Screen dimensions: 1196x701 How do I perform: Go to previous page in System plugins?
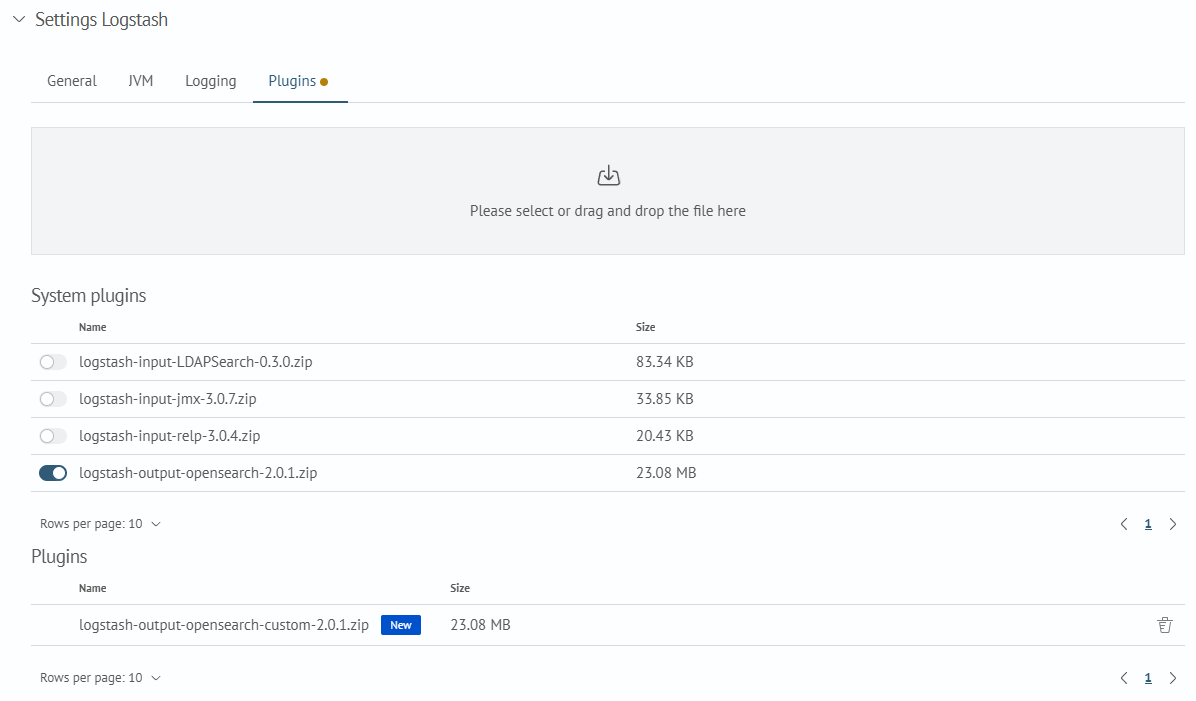[1124, 524]
